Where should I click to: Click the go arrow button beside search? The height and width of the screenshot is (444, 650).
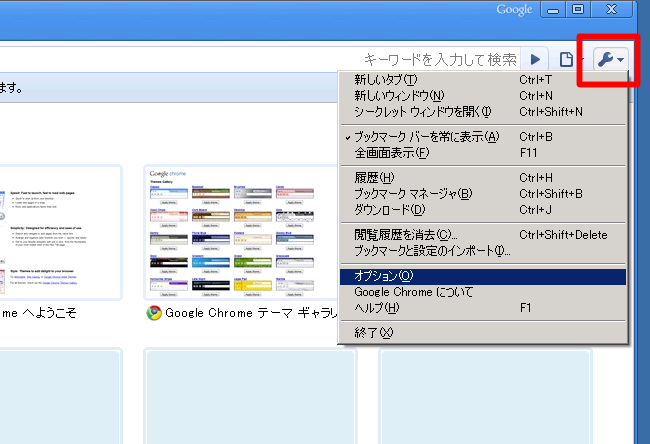tap(537, 60)
